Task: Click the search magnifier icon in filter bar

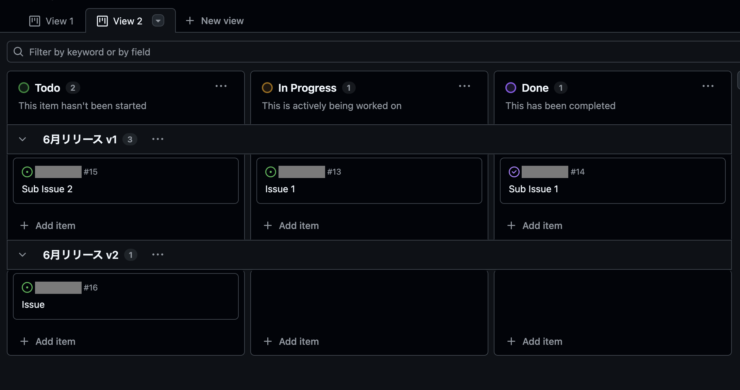Action: (x=18, y=52)
